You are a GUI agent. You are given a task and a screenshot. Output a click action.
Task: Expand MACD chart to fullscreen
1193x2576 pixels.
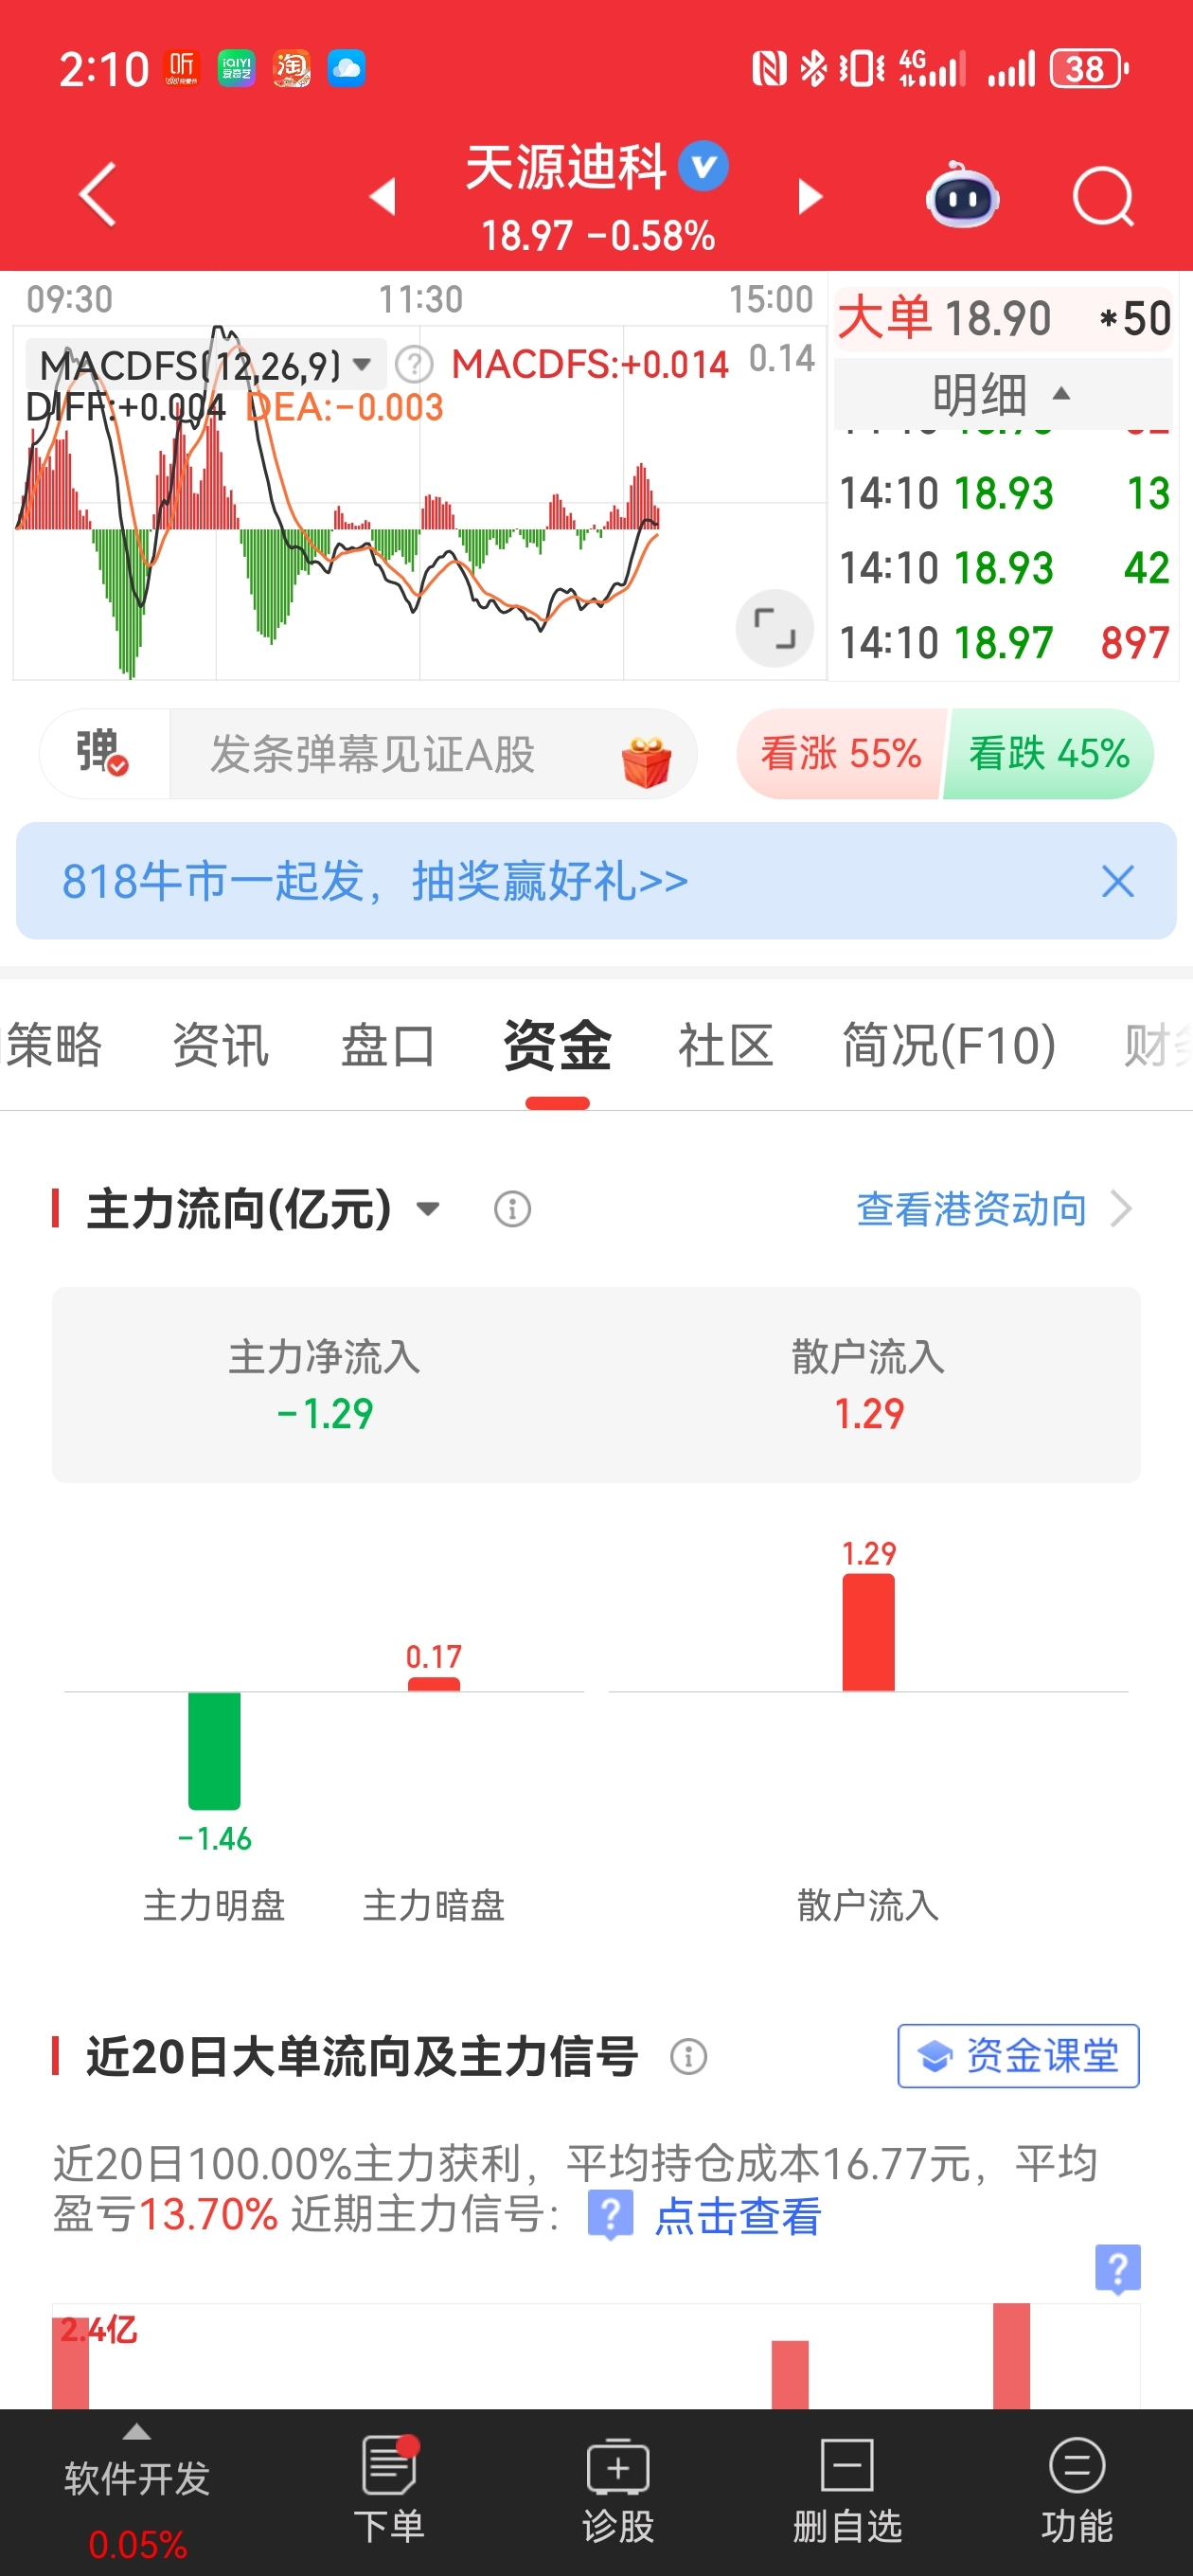[x=774, y=628]
